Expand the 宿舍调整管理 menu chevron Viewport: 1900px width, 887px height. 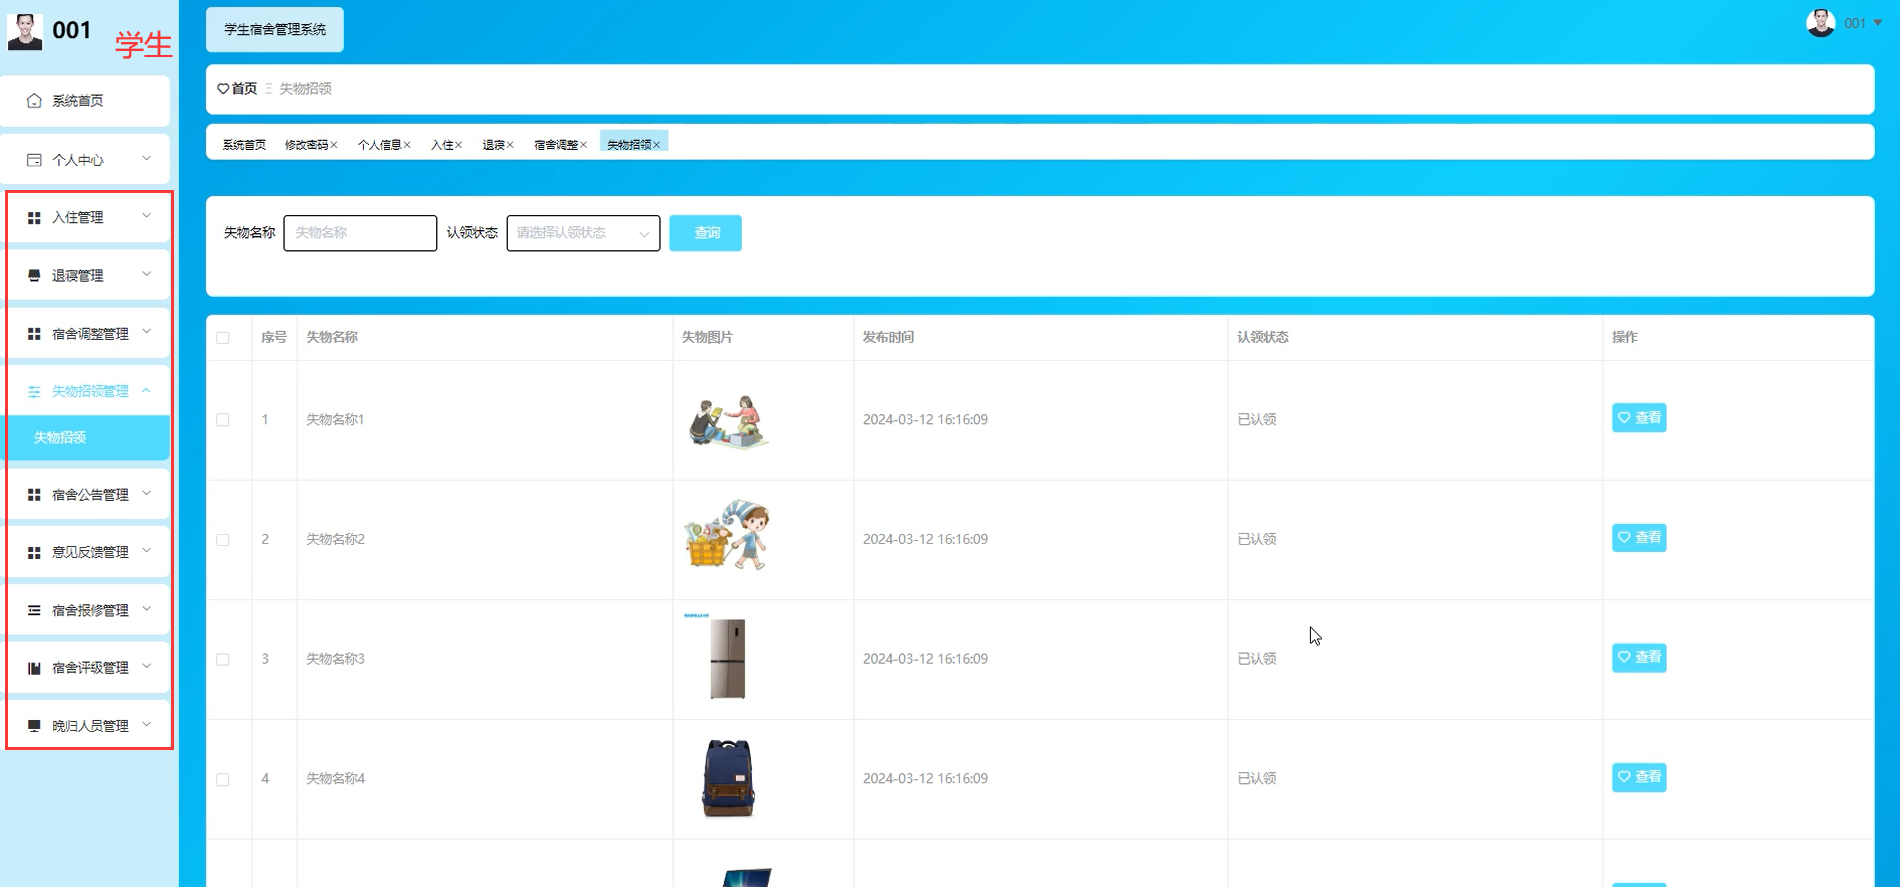pos(147,331)
